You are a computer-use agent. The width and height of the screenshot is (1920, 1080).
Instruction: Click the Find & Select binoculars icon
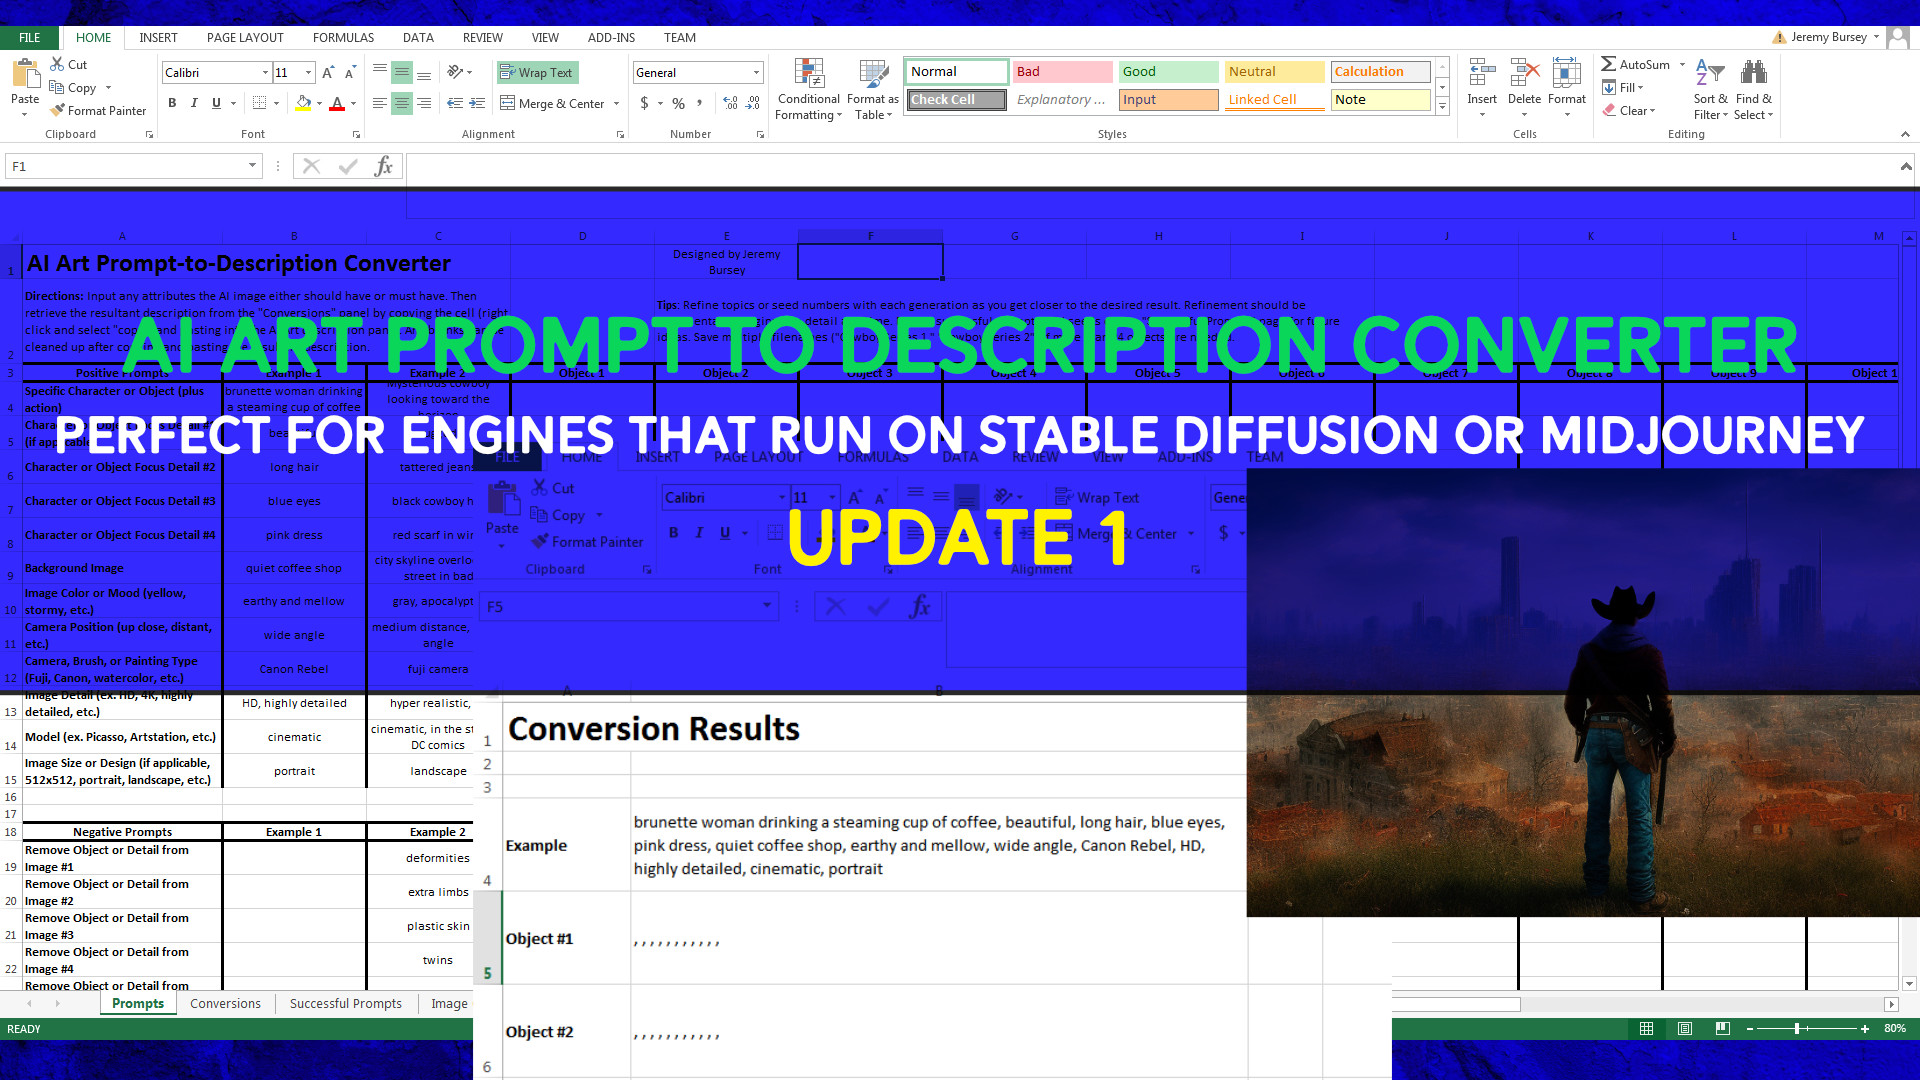(1753, 73)
